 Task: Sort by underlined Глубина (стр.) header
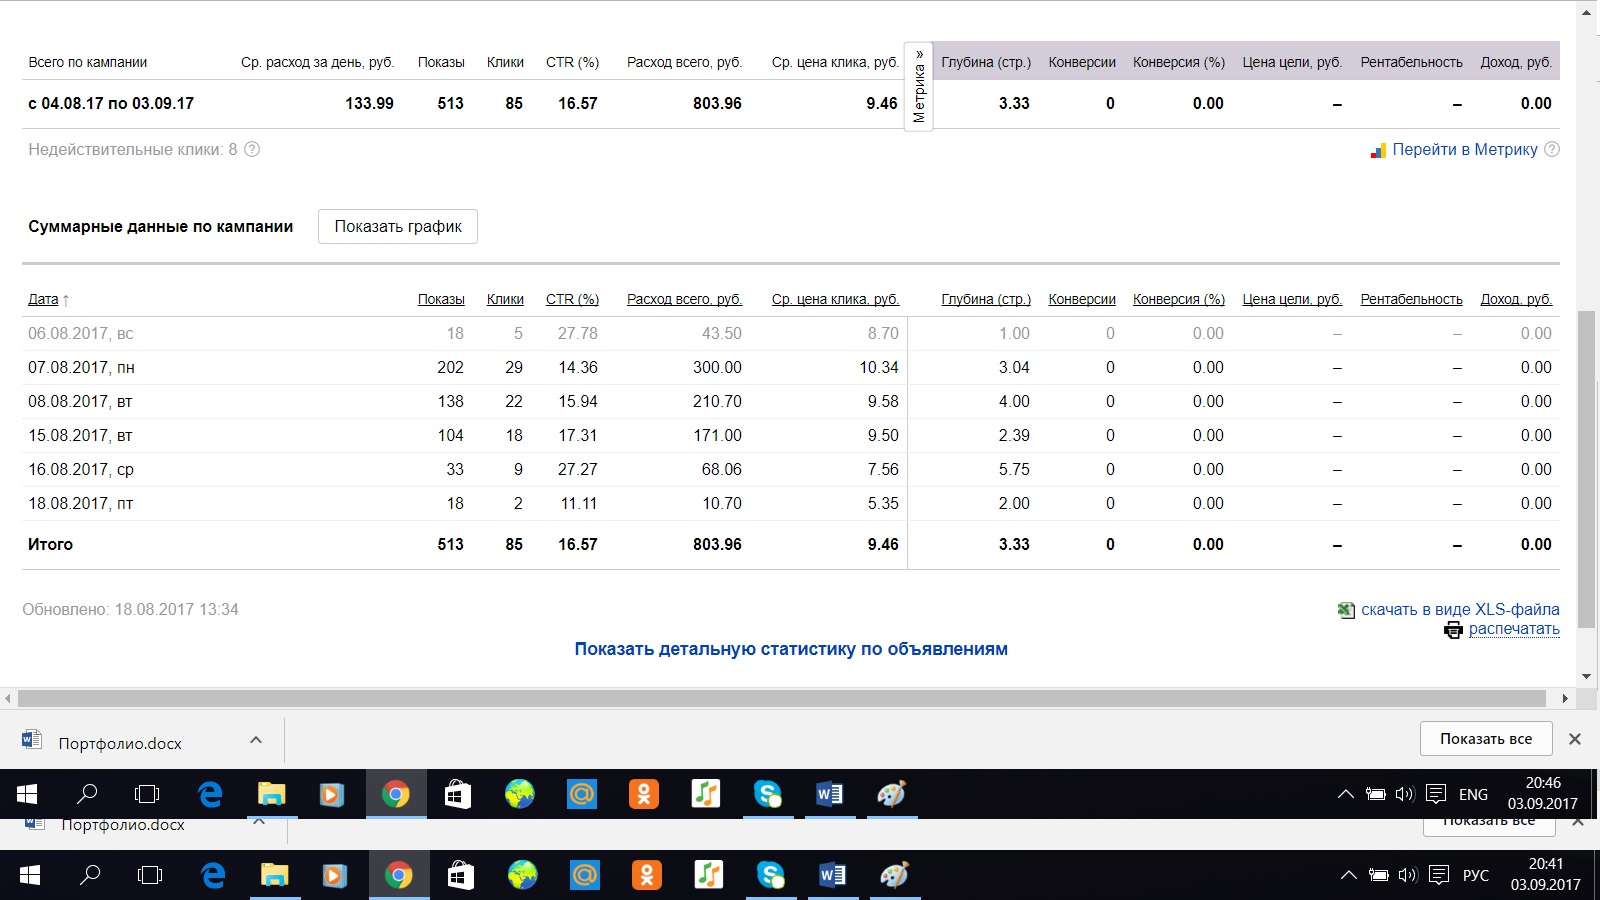tap(986, 299)
